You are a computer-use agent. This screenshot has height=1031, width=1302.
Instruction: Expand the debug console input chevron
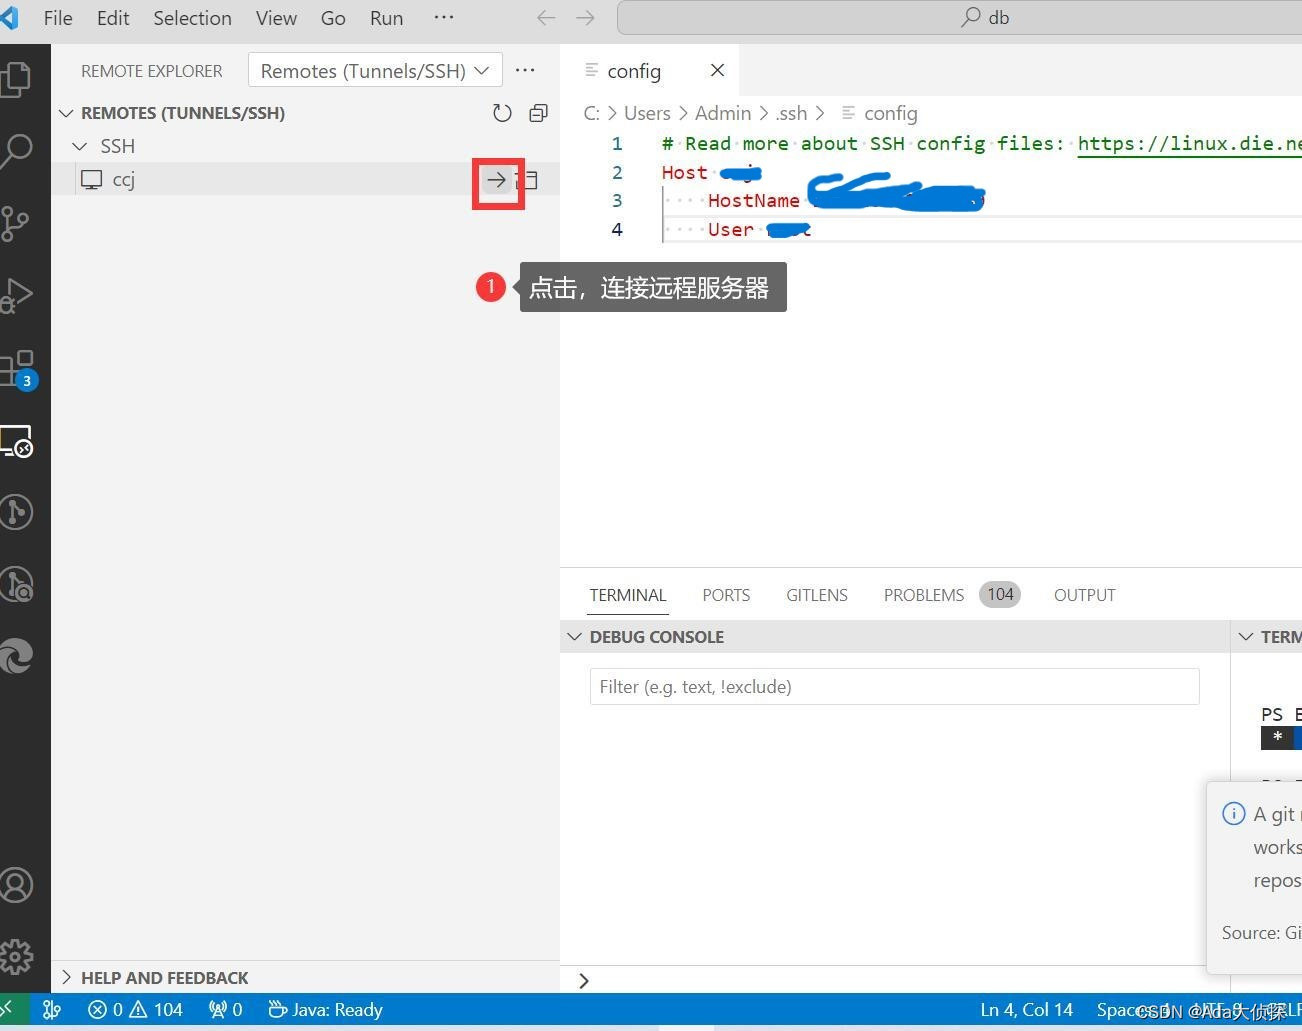click(583, 981)
